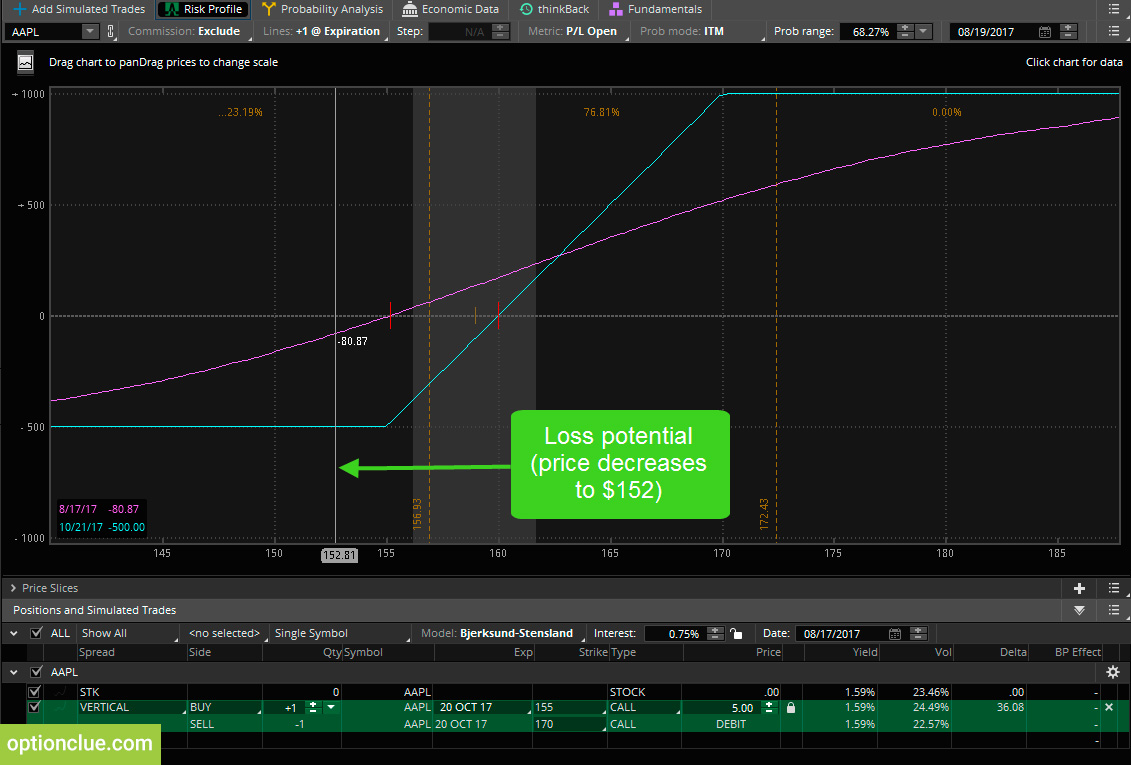Click the link chain icon beside AAPL symbol
This screenshot has width=1131, height=765.
coord(110,31)
